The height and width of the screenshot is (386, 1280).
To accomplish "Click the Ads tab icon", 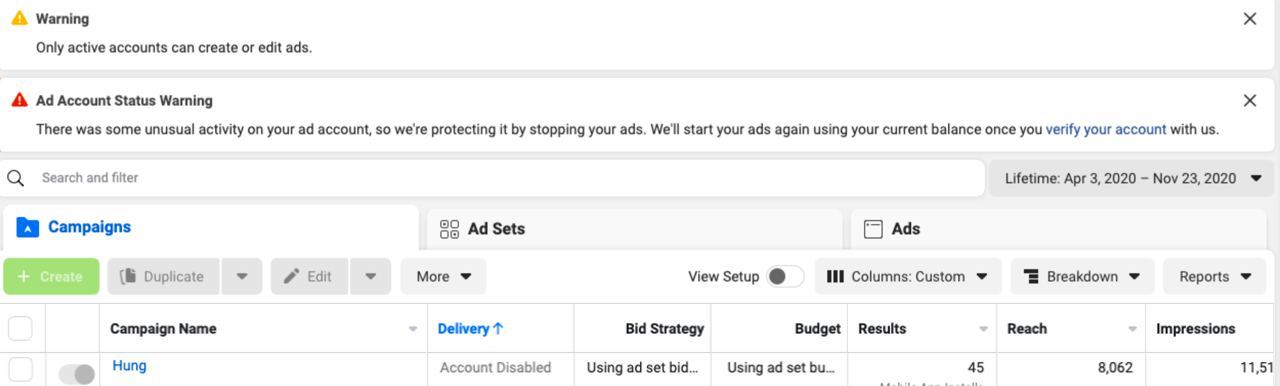I will coord(873,229).
